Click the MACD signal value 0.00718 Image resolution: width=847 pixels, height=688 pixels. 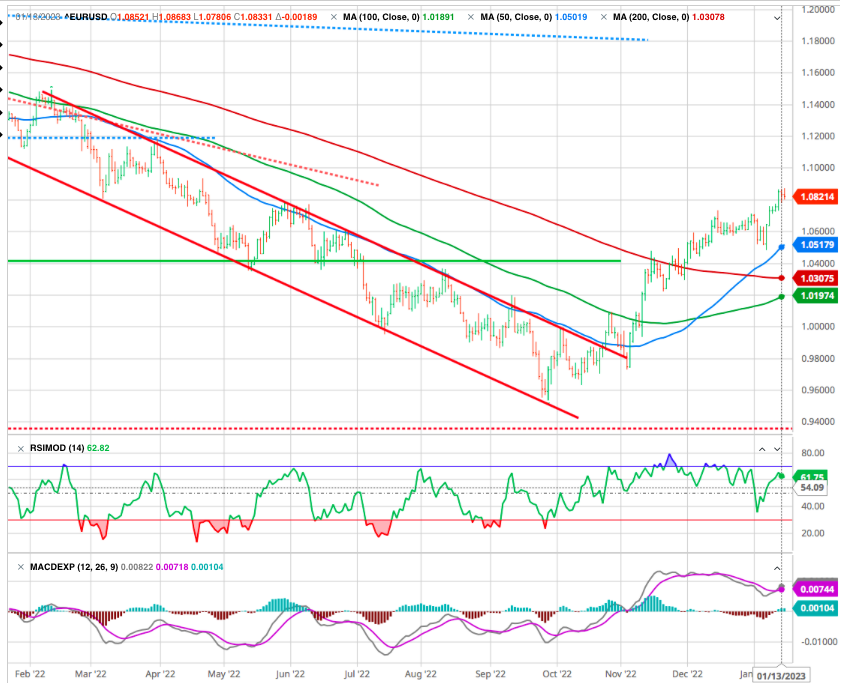point(172,567)
